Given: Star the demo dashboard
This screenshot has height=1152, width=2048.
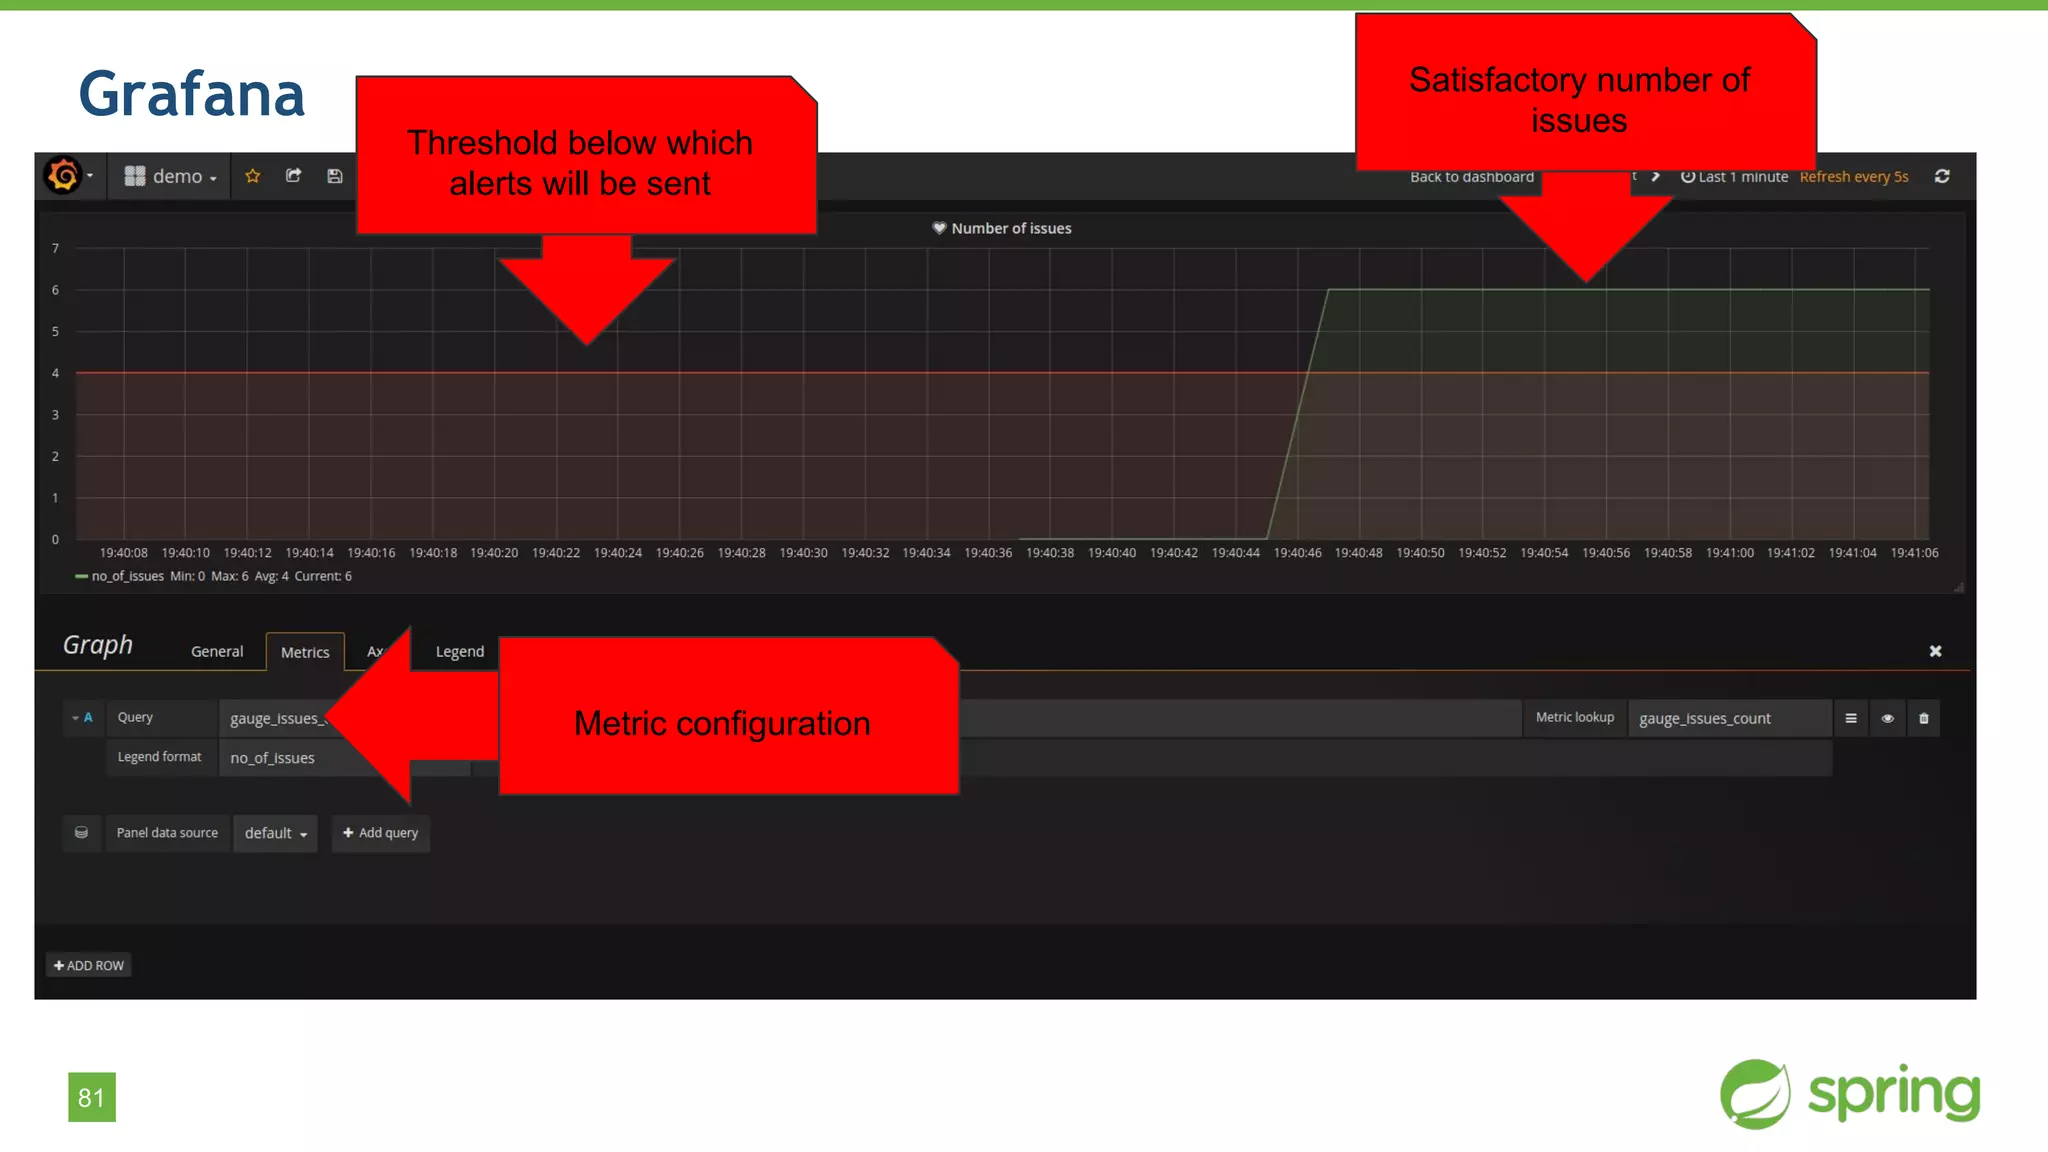Looking at the screenshot, I should (252, 176).
